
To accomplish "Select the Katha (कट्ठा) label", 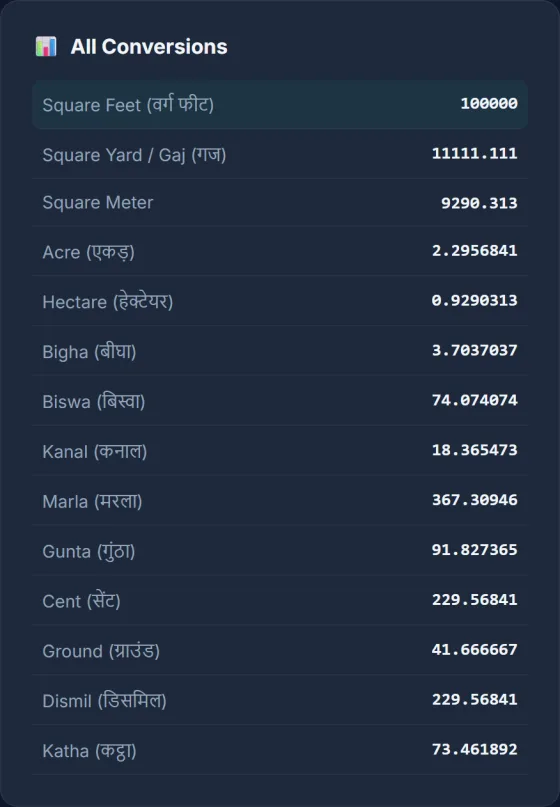I will (90, 751).
